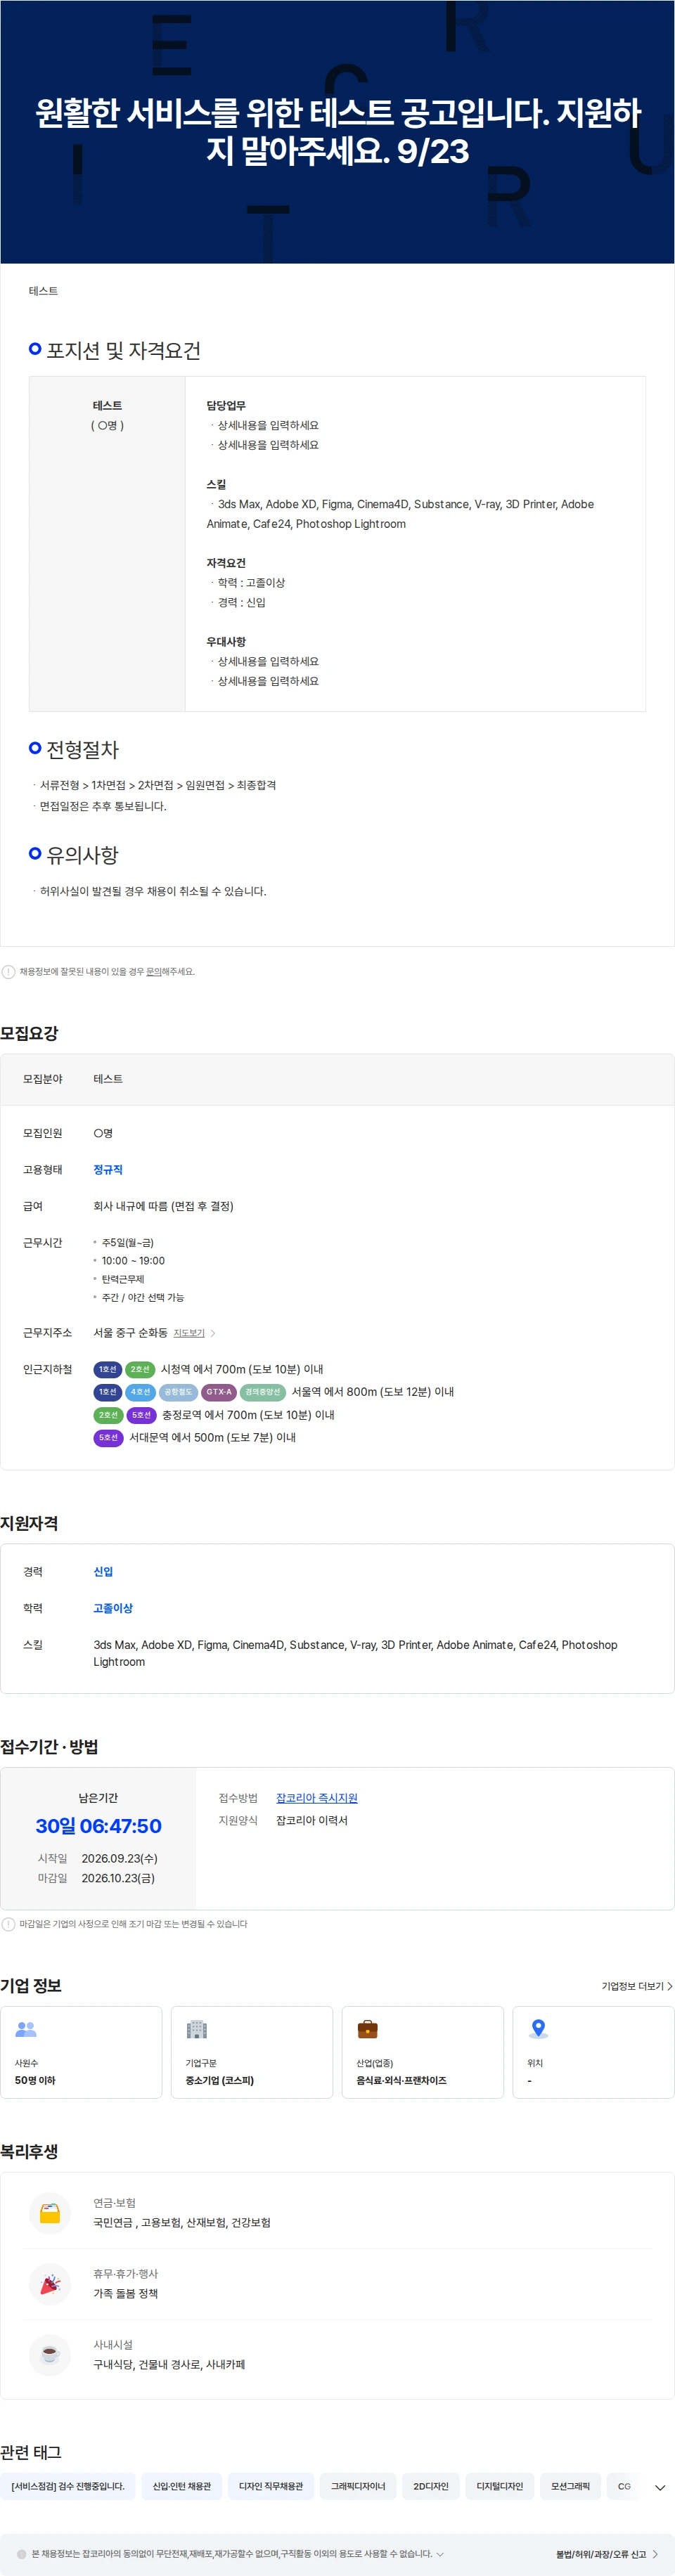Click the 5호선 badge for 충정로역

coord(141,1415)
